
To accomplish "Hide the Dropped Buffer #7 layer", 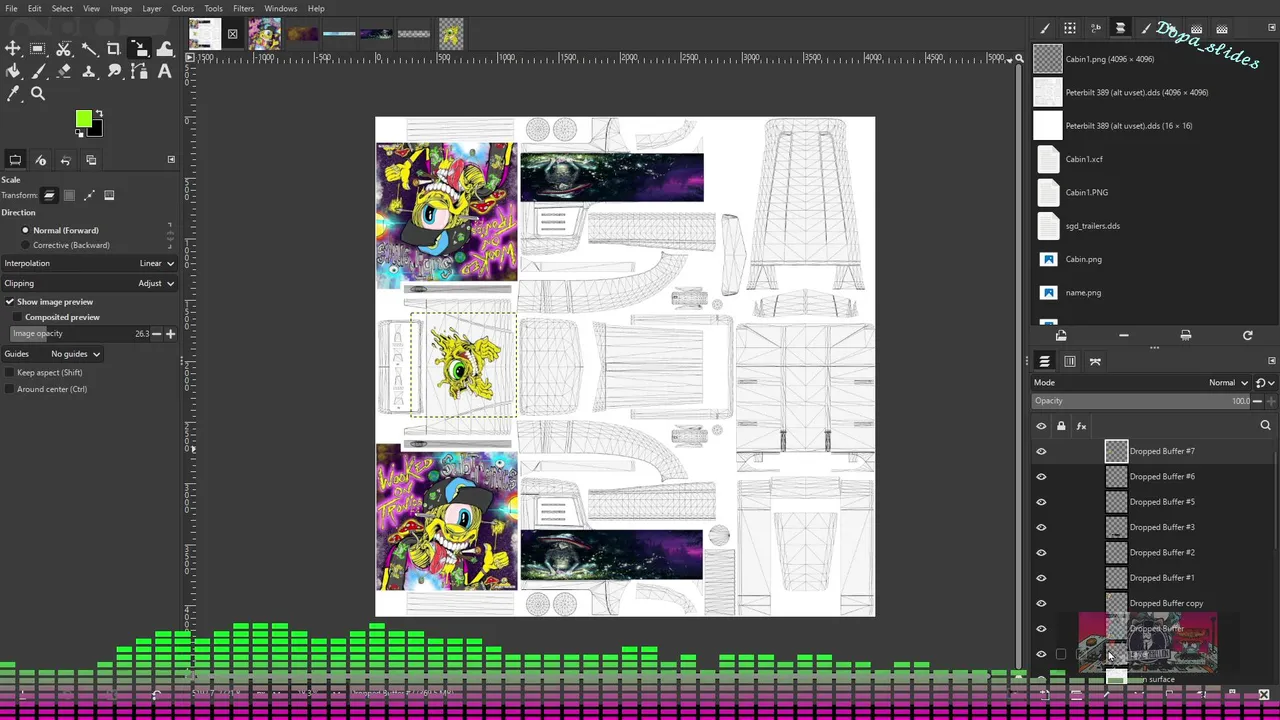I will [x=1041, y=451].
